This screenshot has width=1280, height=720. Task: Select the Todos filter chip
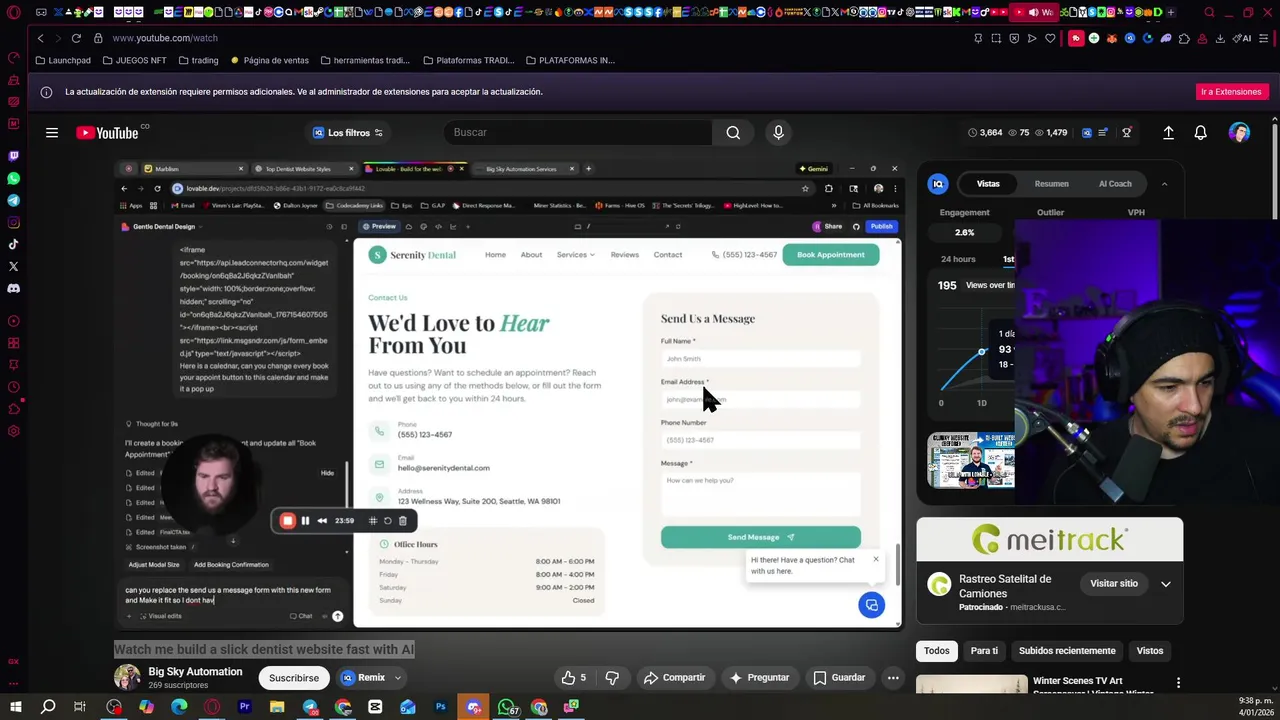[937, 651]
